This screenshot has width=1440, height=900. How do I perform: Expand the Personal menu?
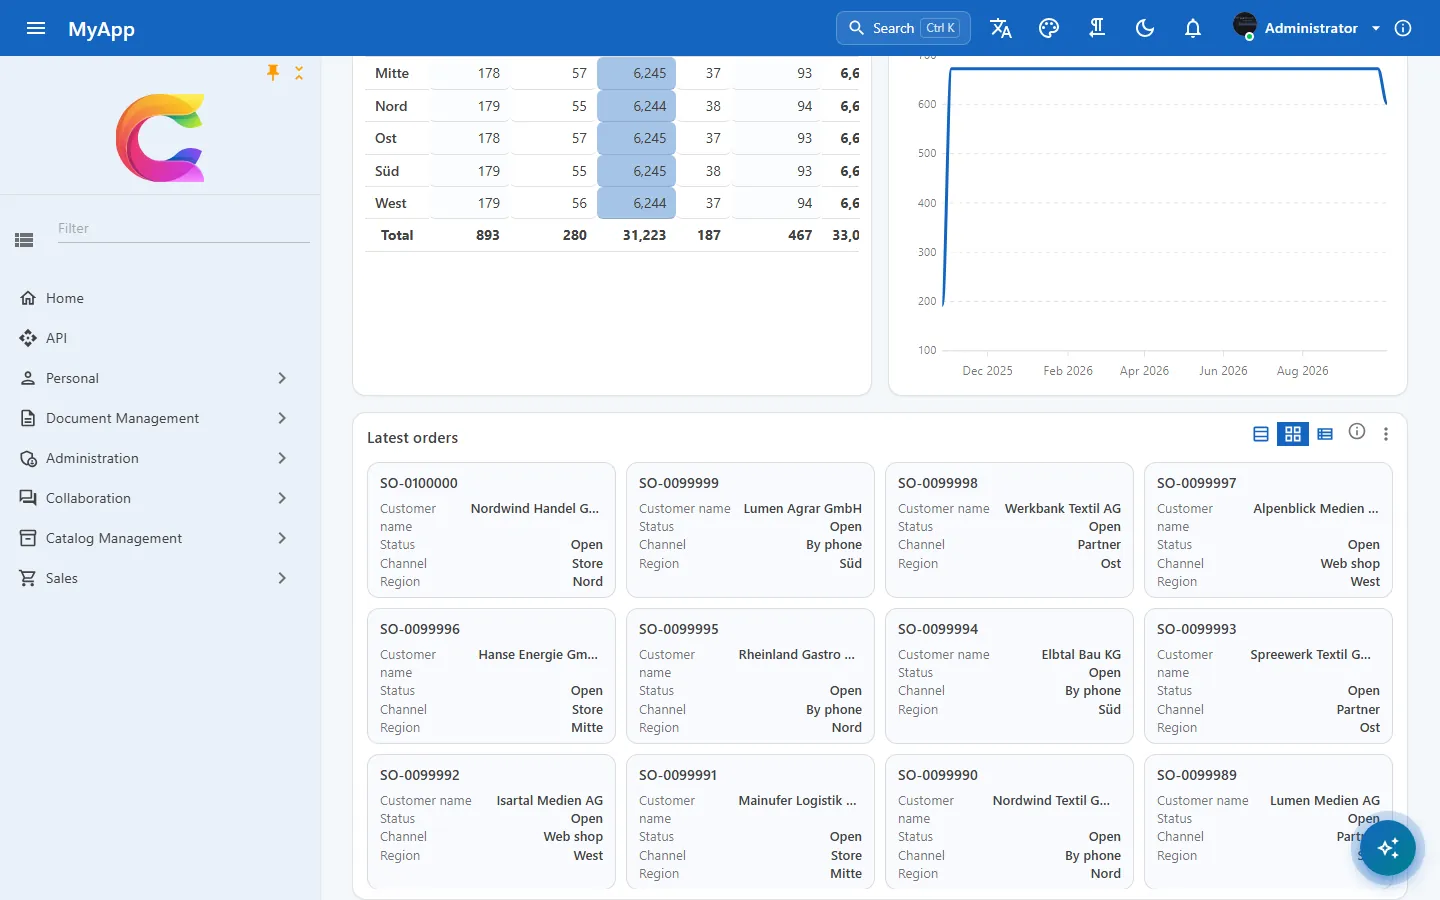[x=160, y=378]
